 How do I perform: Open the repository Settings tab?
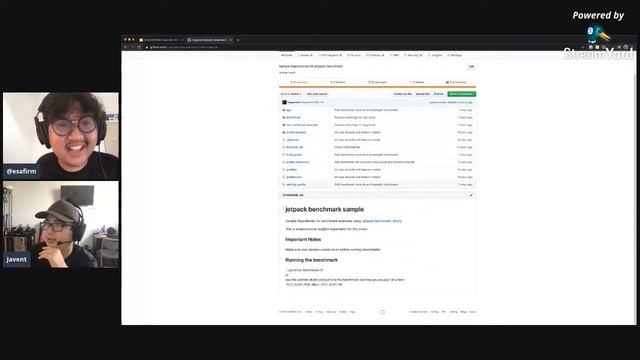click(455, 55)
